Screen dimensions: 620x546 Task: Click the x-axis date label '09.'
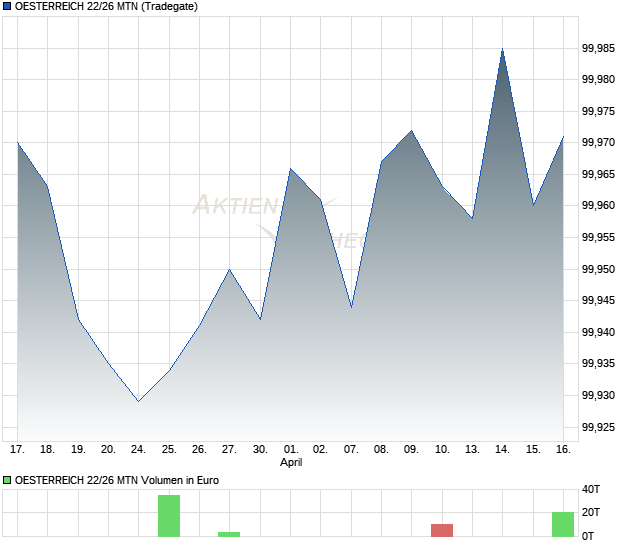click(x=411, y=450)
